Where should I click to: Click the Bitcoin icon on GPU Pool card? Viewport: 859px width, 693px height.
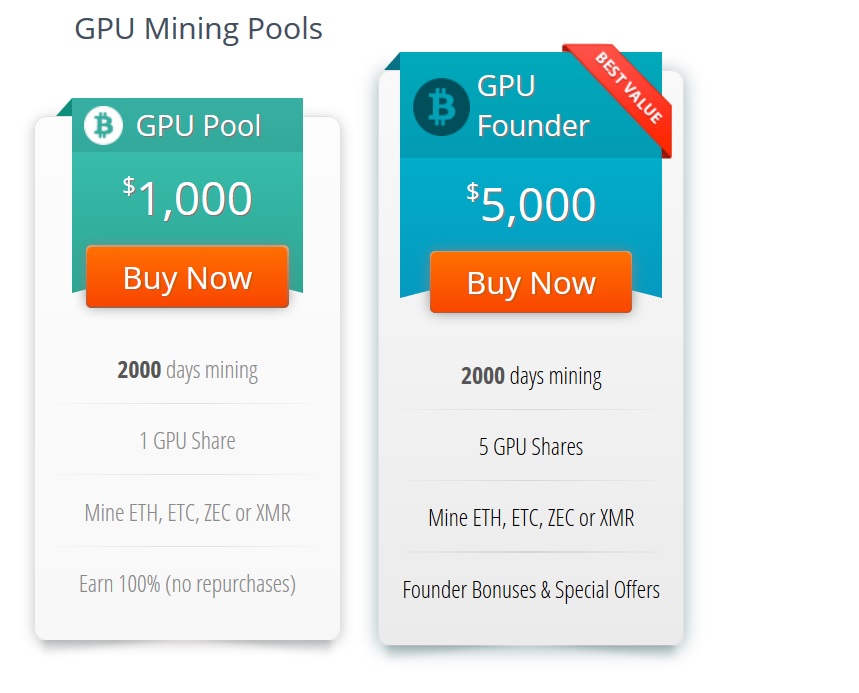coord(103,126)
